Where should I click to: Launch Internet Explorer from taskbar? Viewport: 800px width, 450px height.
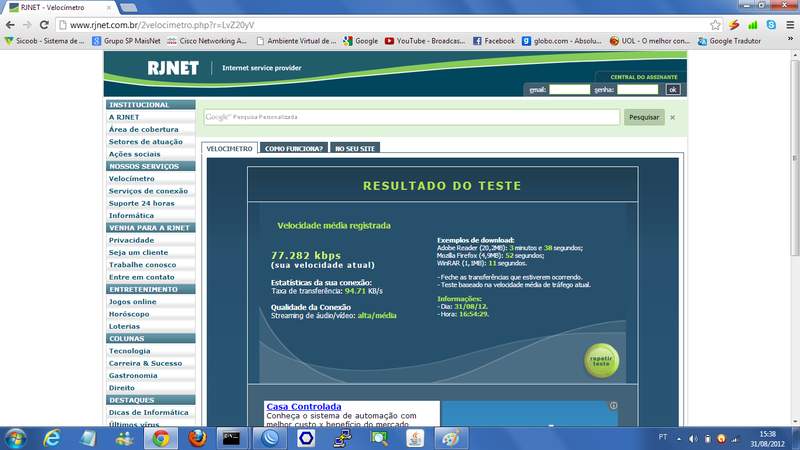pyautogui.click(x=52, y=438)
